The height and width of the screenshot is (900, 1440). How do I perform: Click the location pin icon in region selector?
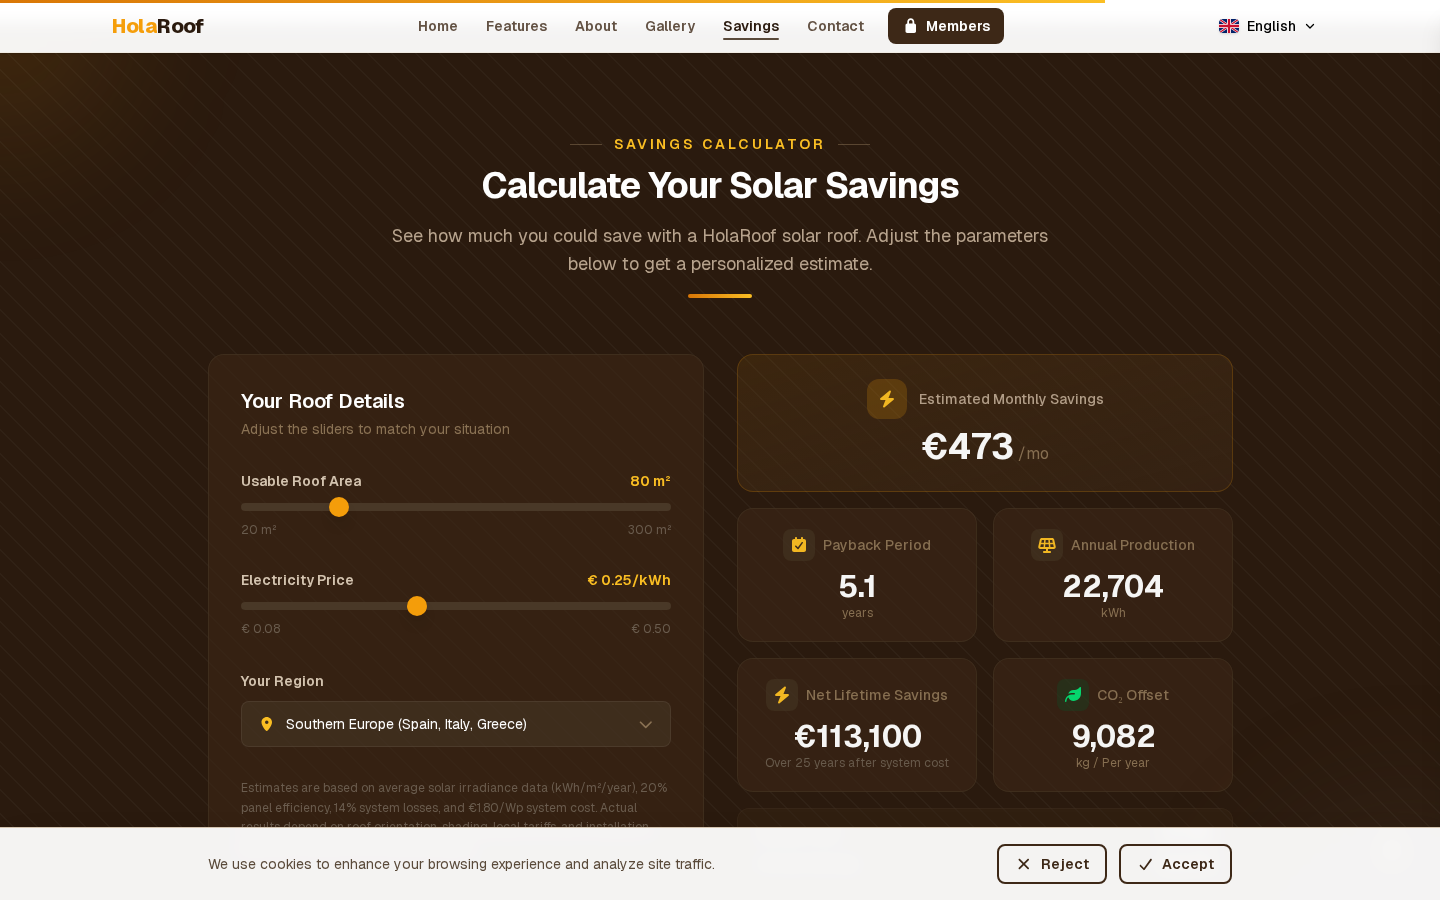pos(267,724)
